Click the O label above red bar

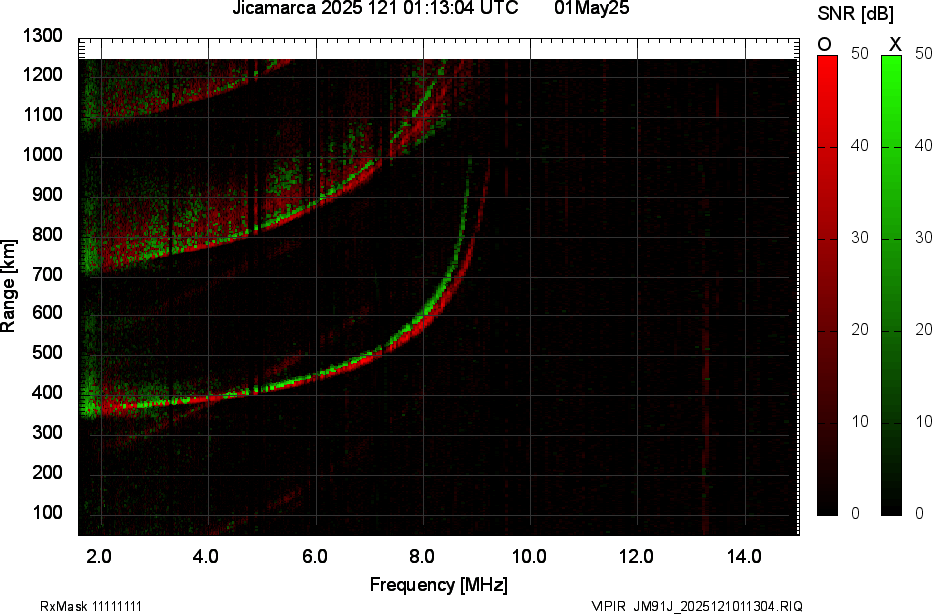click(x=824, y=45)
